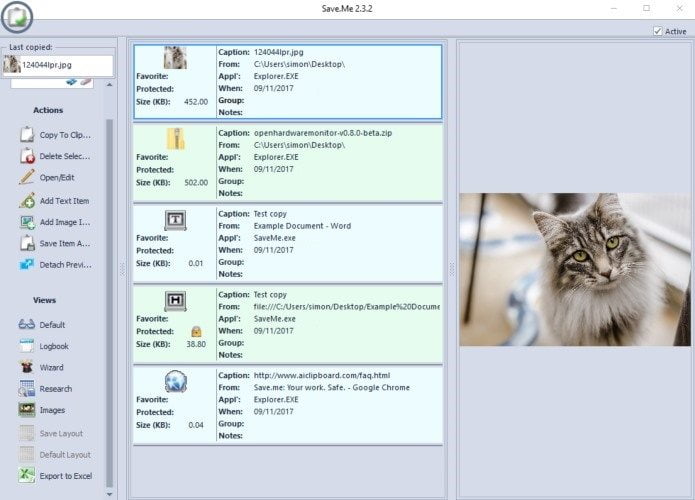Click the Actions section header
695x500 pixels.
(x=48, y=110)
